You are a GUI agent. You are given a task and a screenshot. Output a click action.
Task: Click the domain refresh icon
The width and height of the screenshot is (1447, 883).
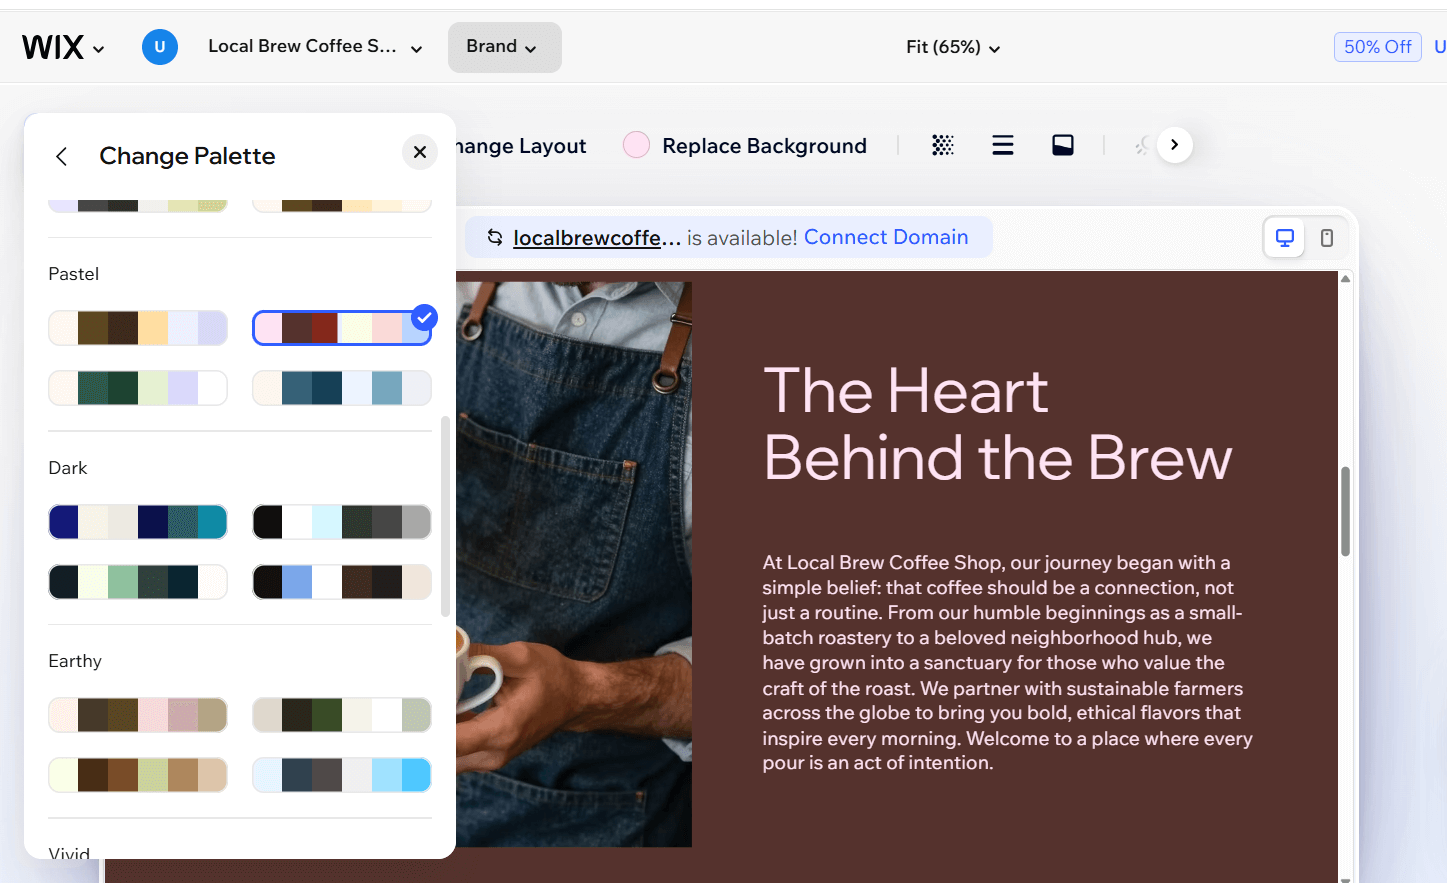494,238
